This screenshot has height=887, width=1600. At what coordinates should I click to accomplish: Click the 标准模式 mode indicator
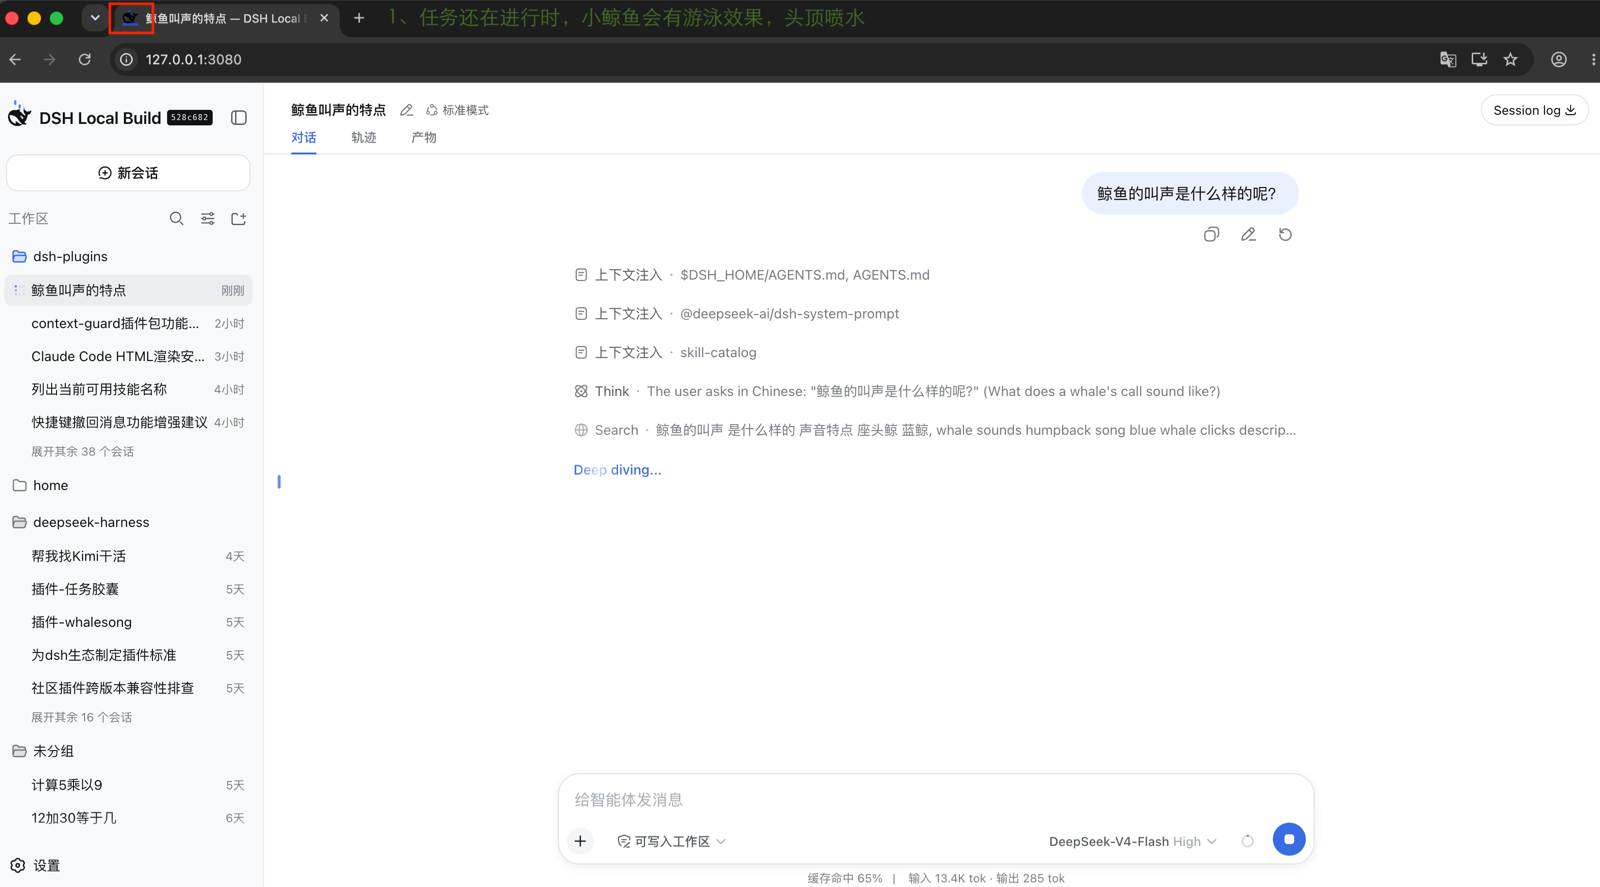[457, 110]
